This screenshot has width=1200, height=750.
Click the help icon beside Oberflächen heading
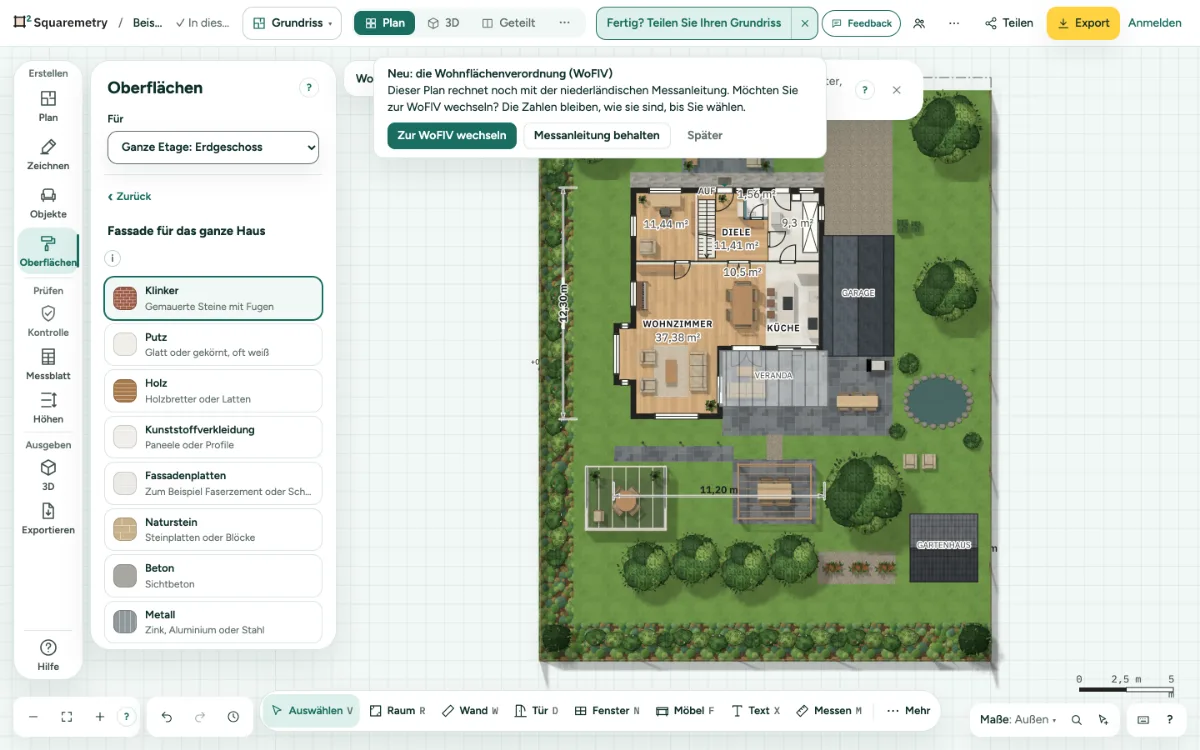coord(309,88)
